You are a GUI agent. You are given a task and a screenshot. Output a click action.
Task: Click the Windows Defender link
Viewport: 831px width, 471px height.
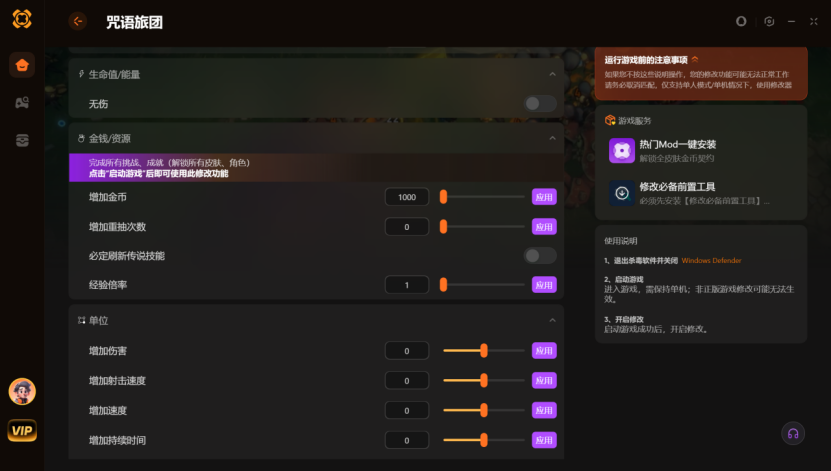click(x=711, y=260)
